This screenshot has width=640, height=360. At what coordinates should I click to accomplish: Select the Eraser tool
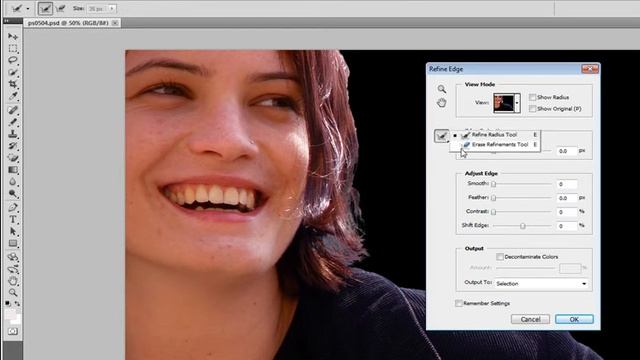[13, 158]
